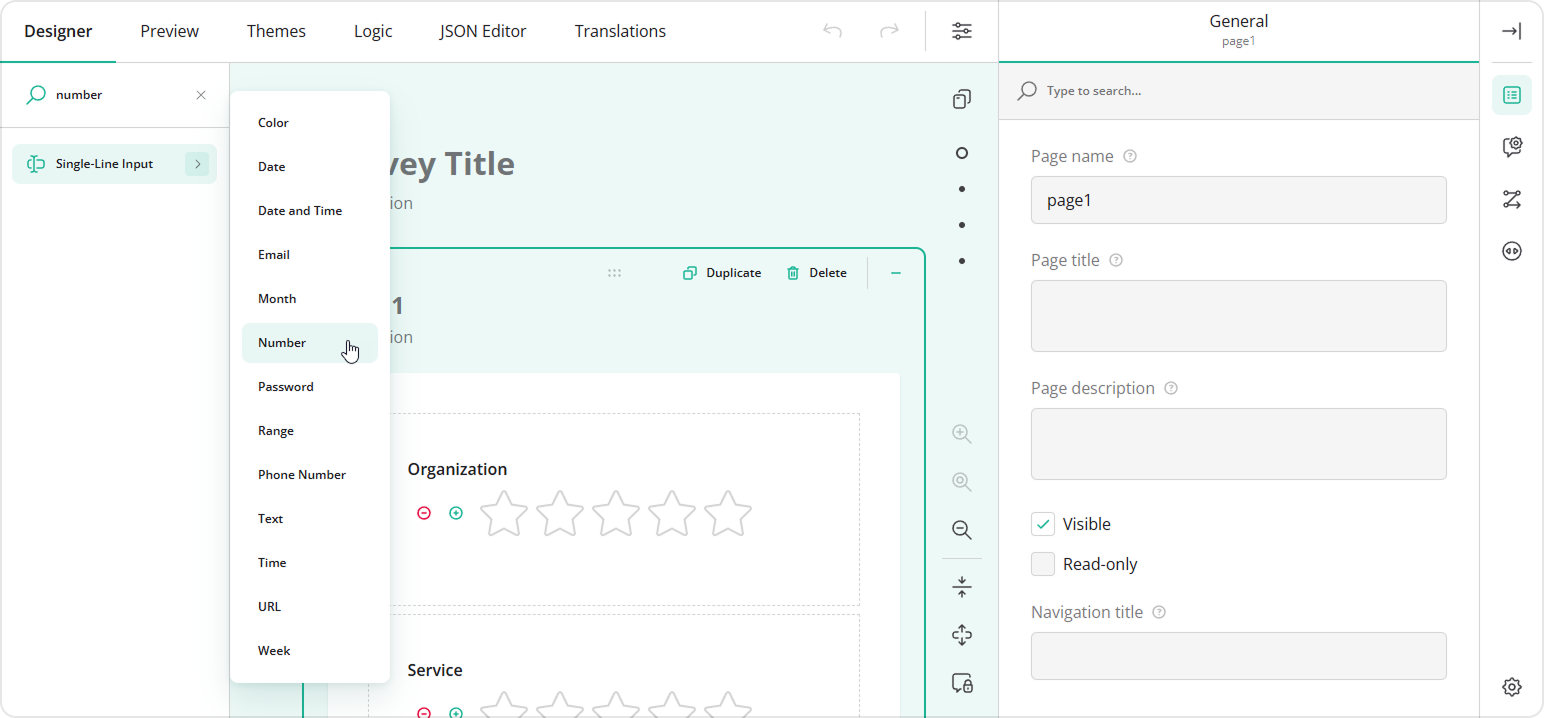Choose Number from the input type list
The width and height of the screenshot is (1544, 718).
[x=283, y=342]
